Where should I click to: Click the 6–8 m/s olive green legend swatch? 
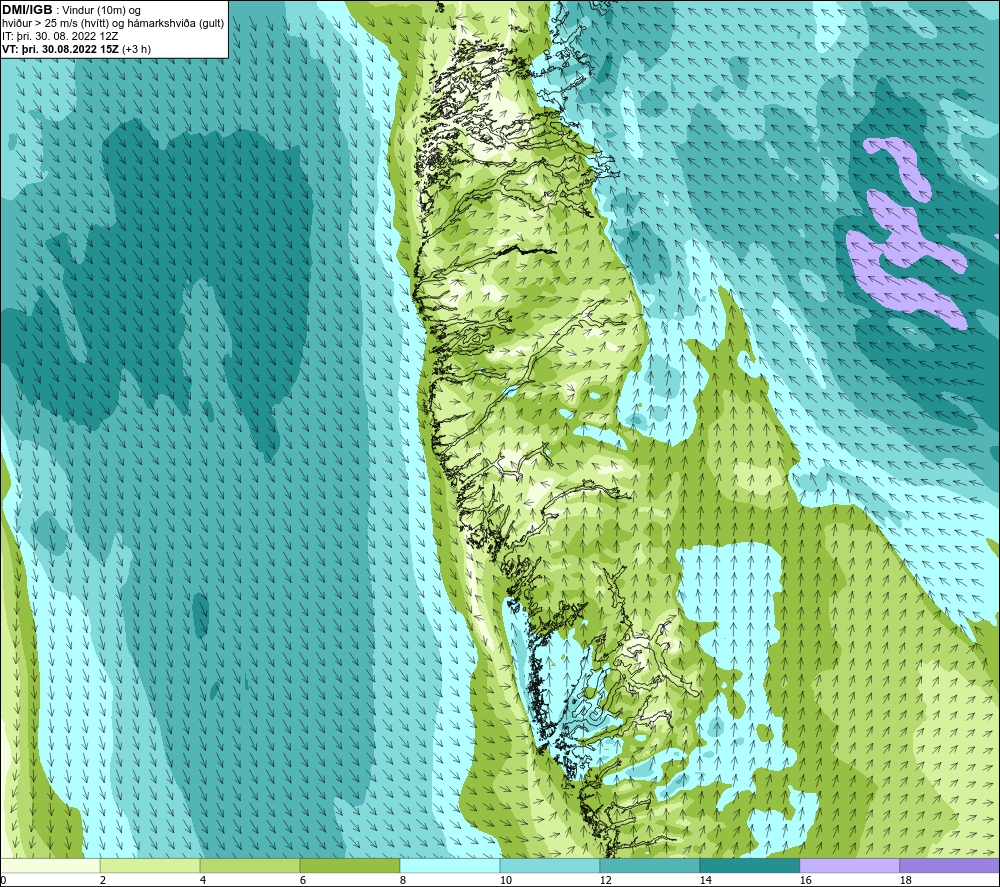(349, 865)
